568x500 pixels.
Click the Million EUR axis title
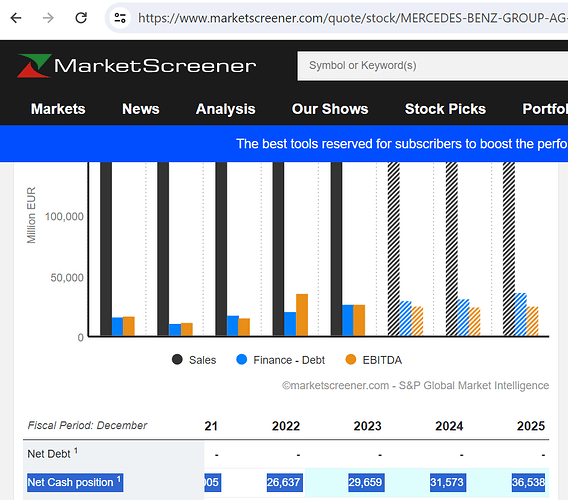coord(31,215)
